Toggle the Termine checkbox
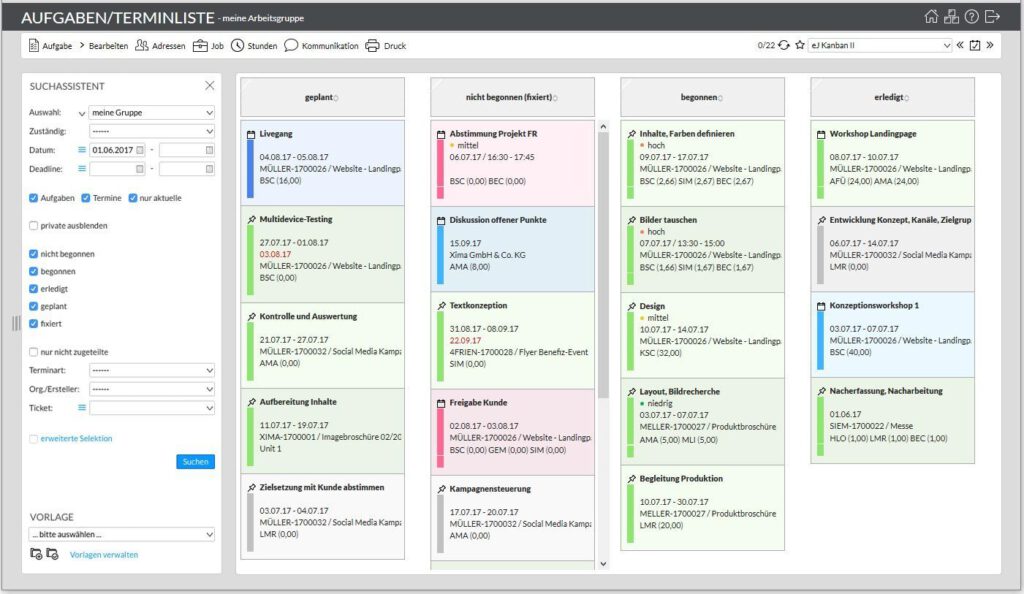Screen dimensions: 1024x594 pos(86,198)
